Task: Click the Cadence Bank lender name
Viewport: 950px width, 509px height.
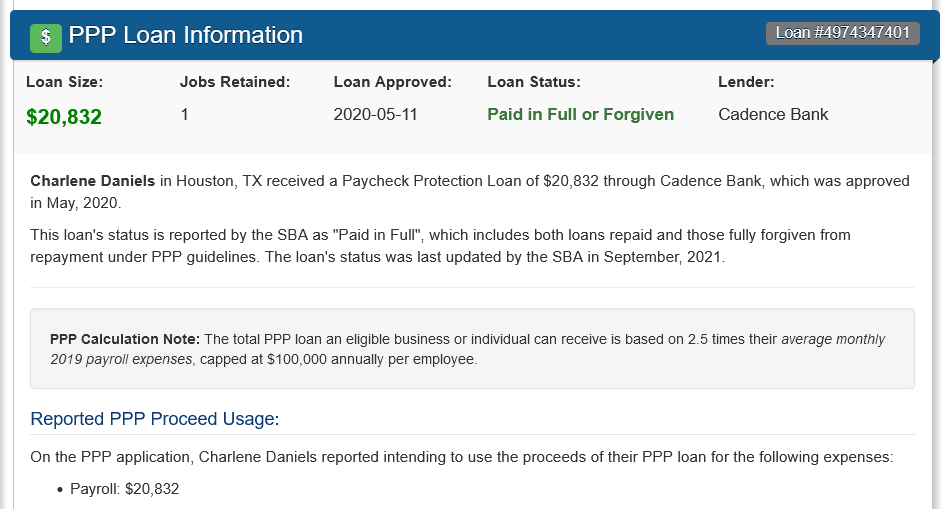Action: 773,115
